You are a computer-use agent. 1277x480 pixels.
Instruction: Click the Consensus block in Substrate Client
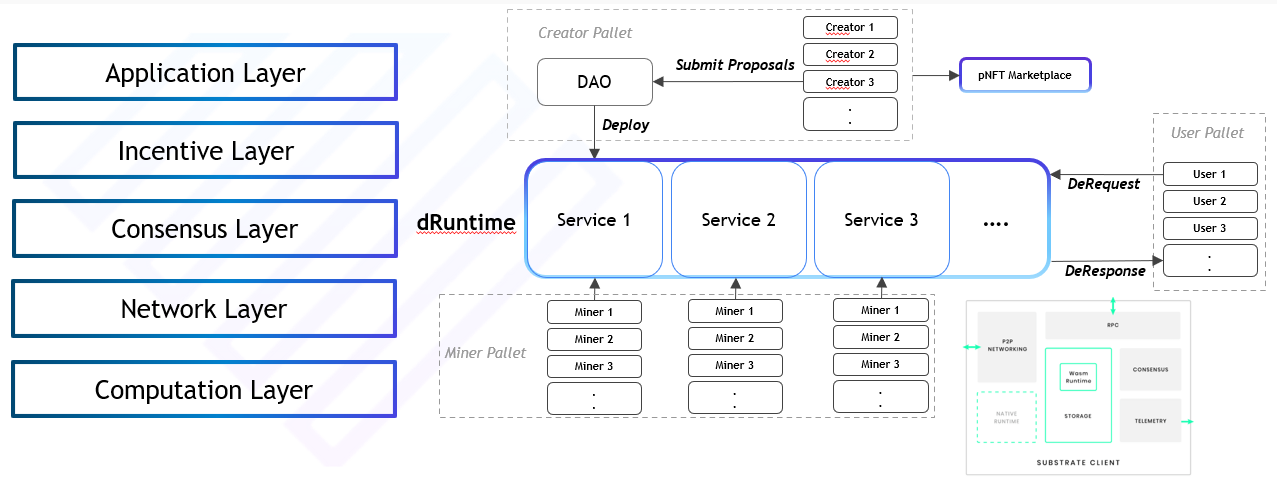point(1150,369)
